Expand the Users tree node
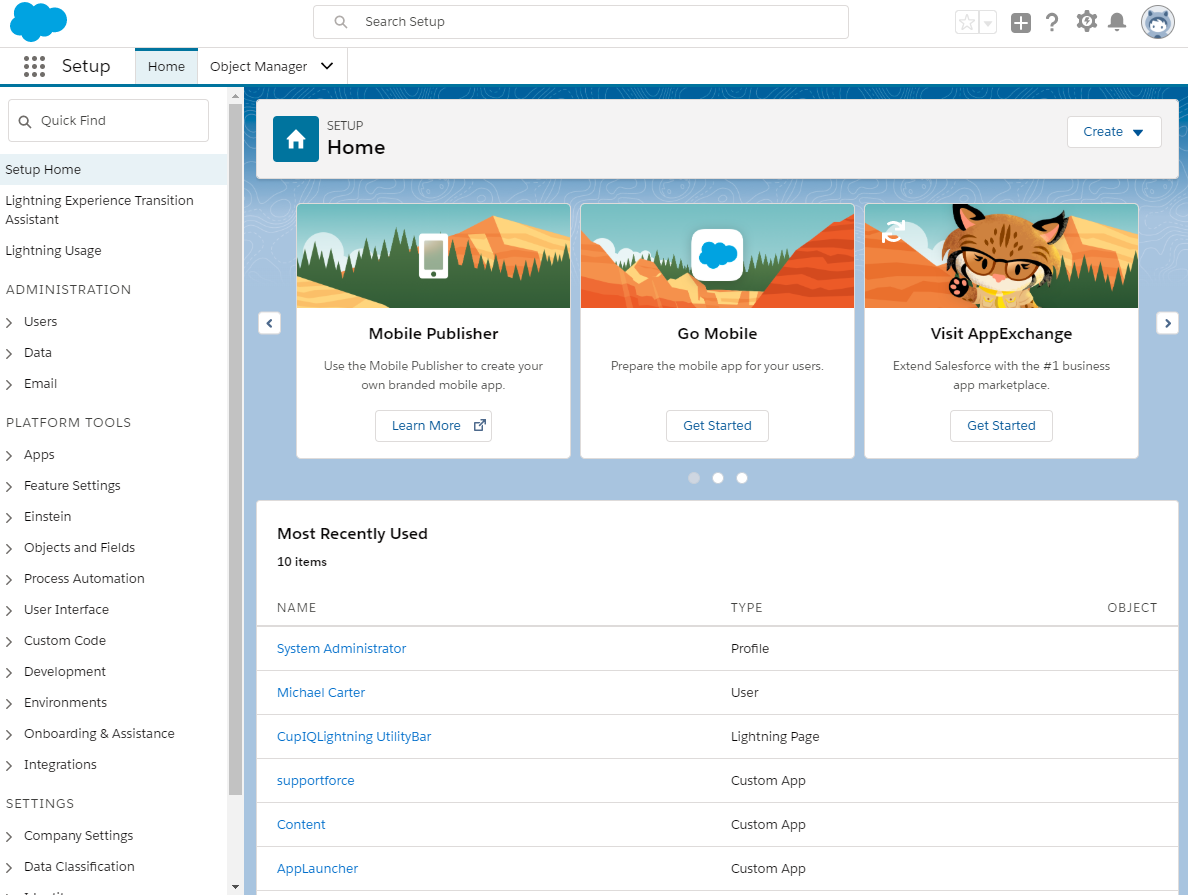The image size is (1188, 895). click(x=9, y=323)
